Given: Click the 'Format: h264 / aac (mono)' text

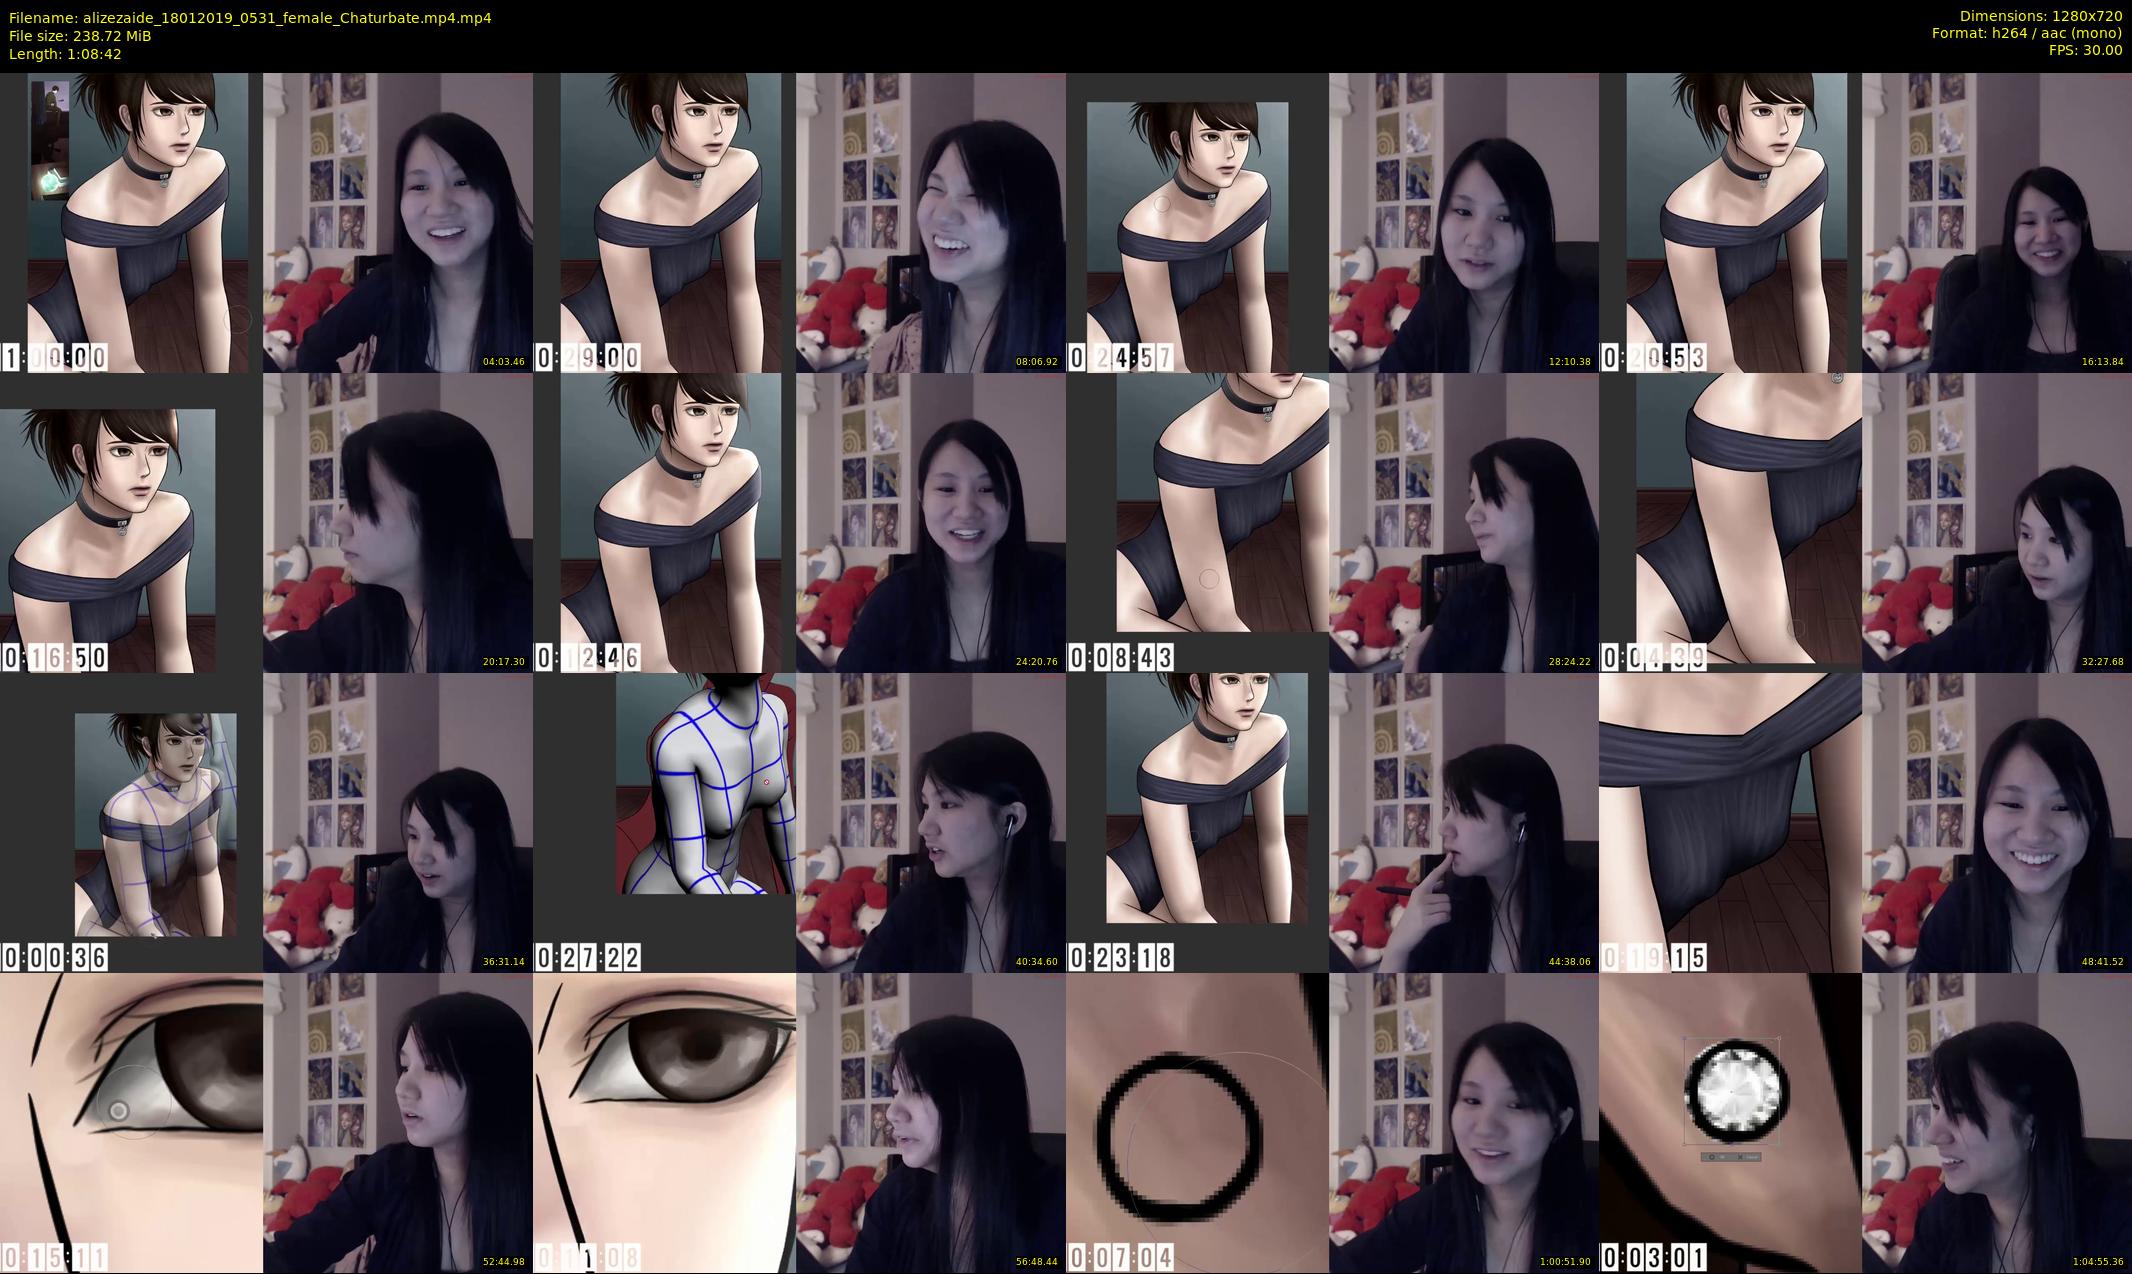Looking at the screenshot, I should coord(2027,33).
